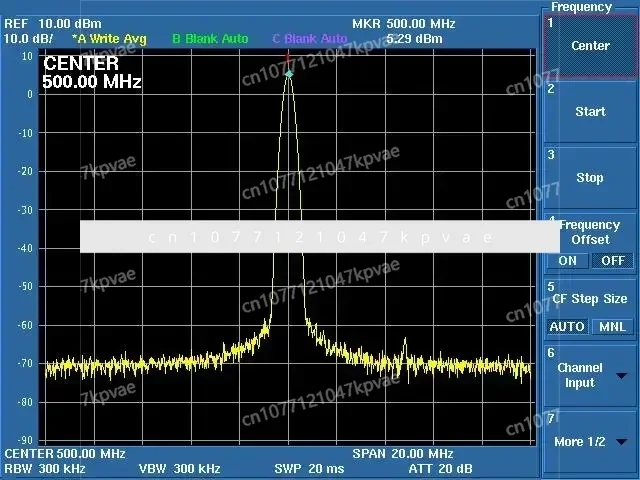The width and height of the screenshot is (640, 480).
Task: Click the cyan marker diamond on peak
Action: point(289,74)
